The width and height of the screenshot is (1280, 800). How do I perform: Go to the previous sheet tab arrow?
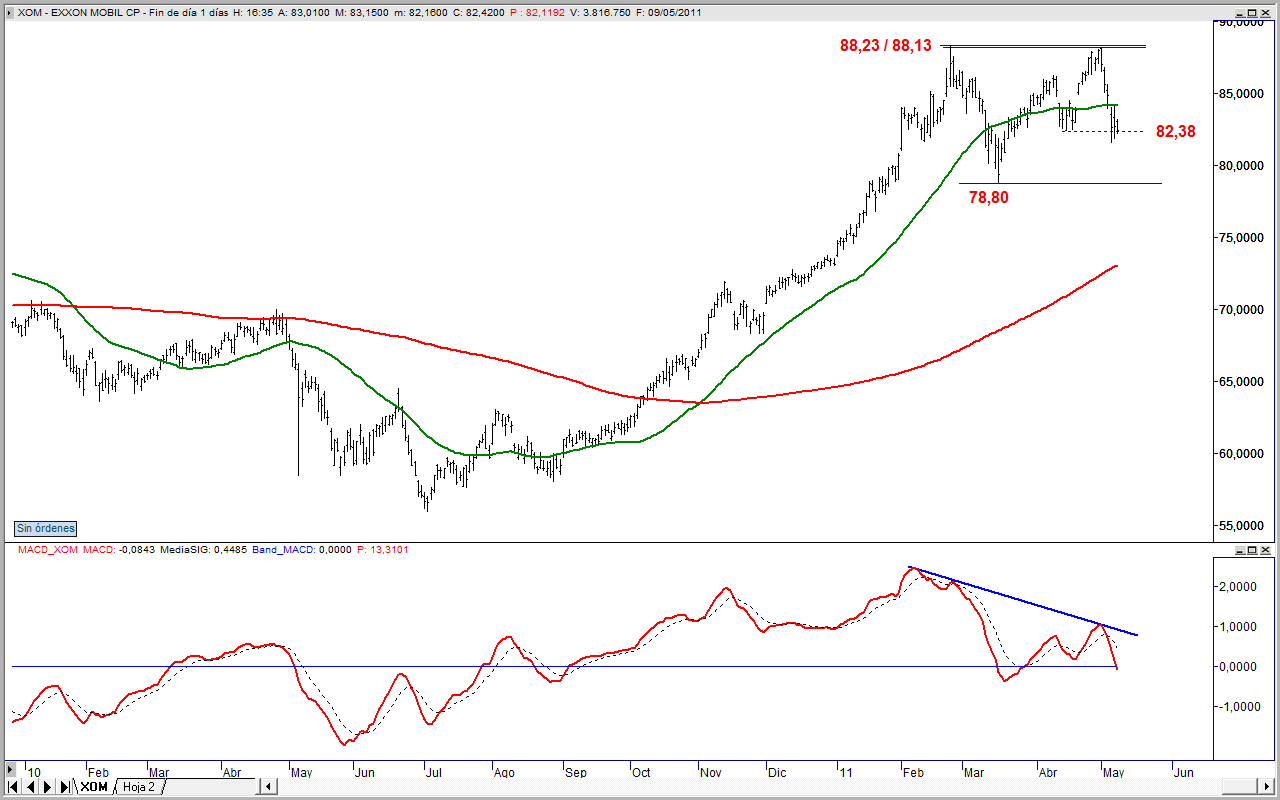point(30,787)
